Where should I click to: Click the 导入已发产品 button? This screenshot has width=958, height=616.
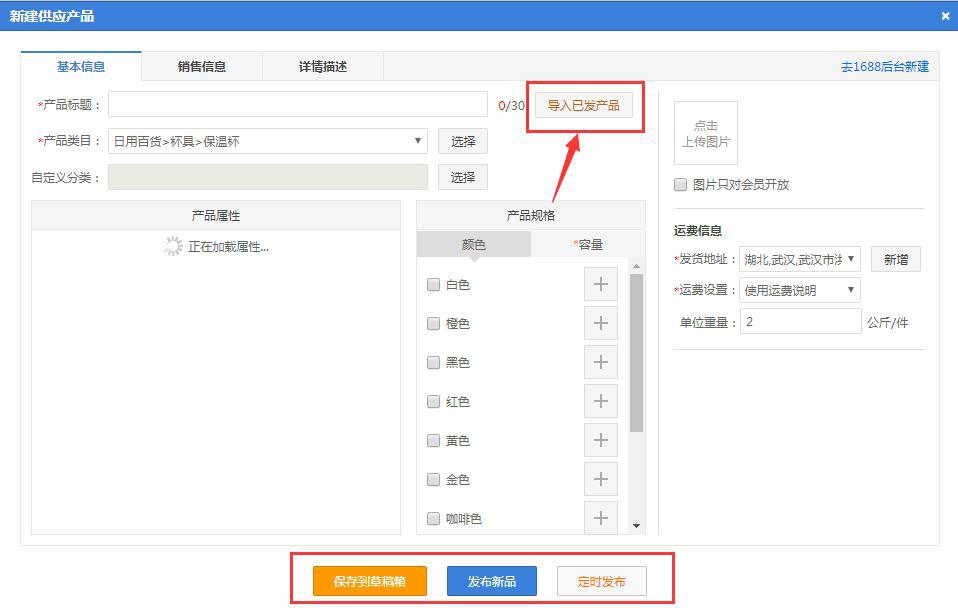(583, 105)
